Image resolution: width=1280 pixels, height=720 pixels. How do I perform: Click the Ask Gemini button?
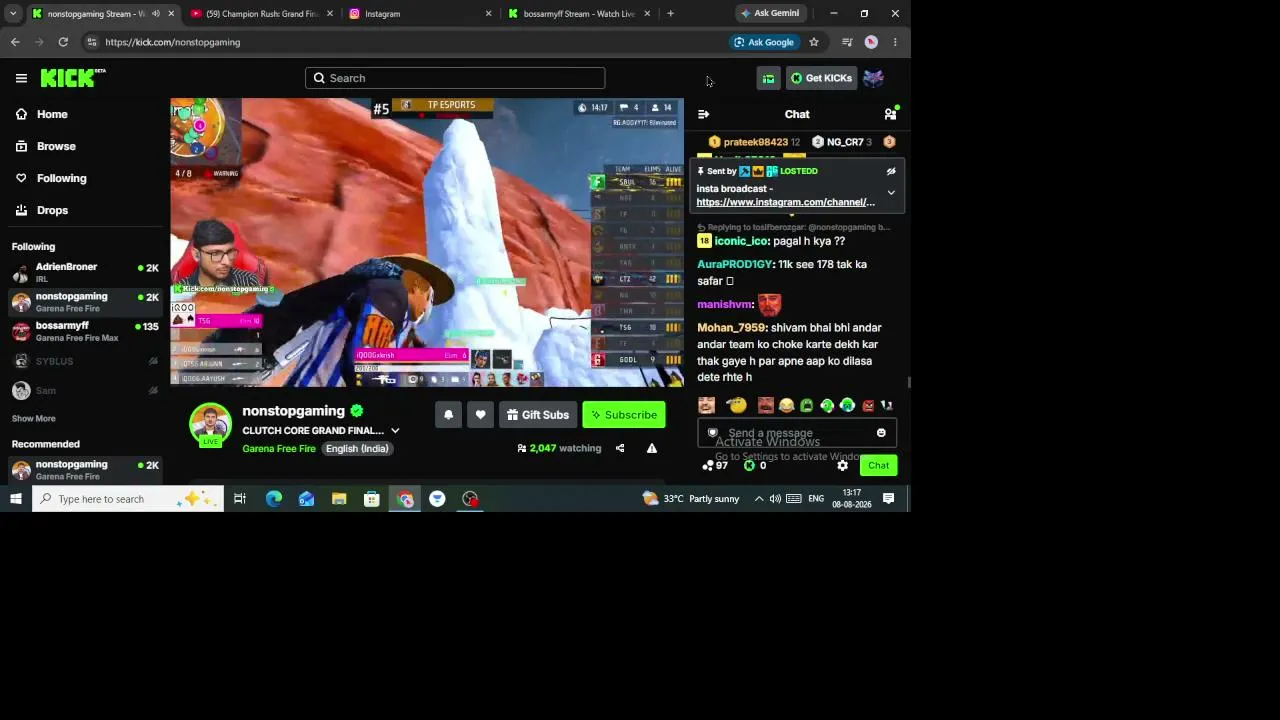click(x=770, y=13)
